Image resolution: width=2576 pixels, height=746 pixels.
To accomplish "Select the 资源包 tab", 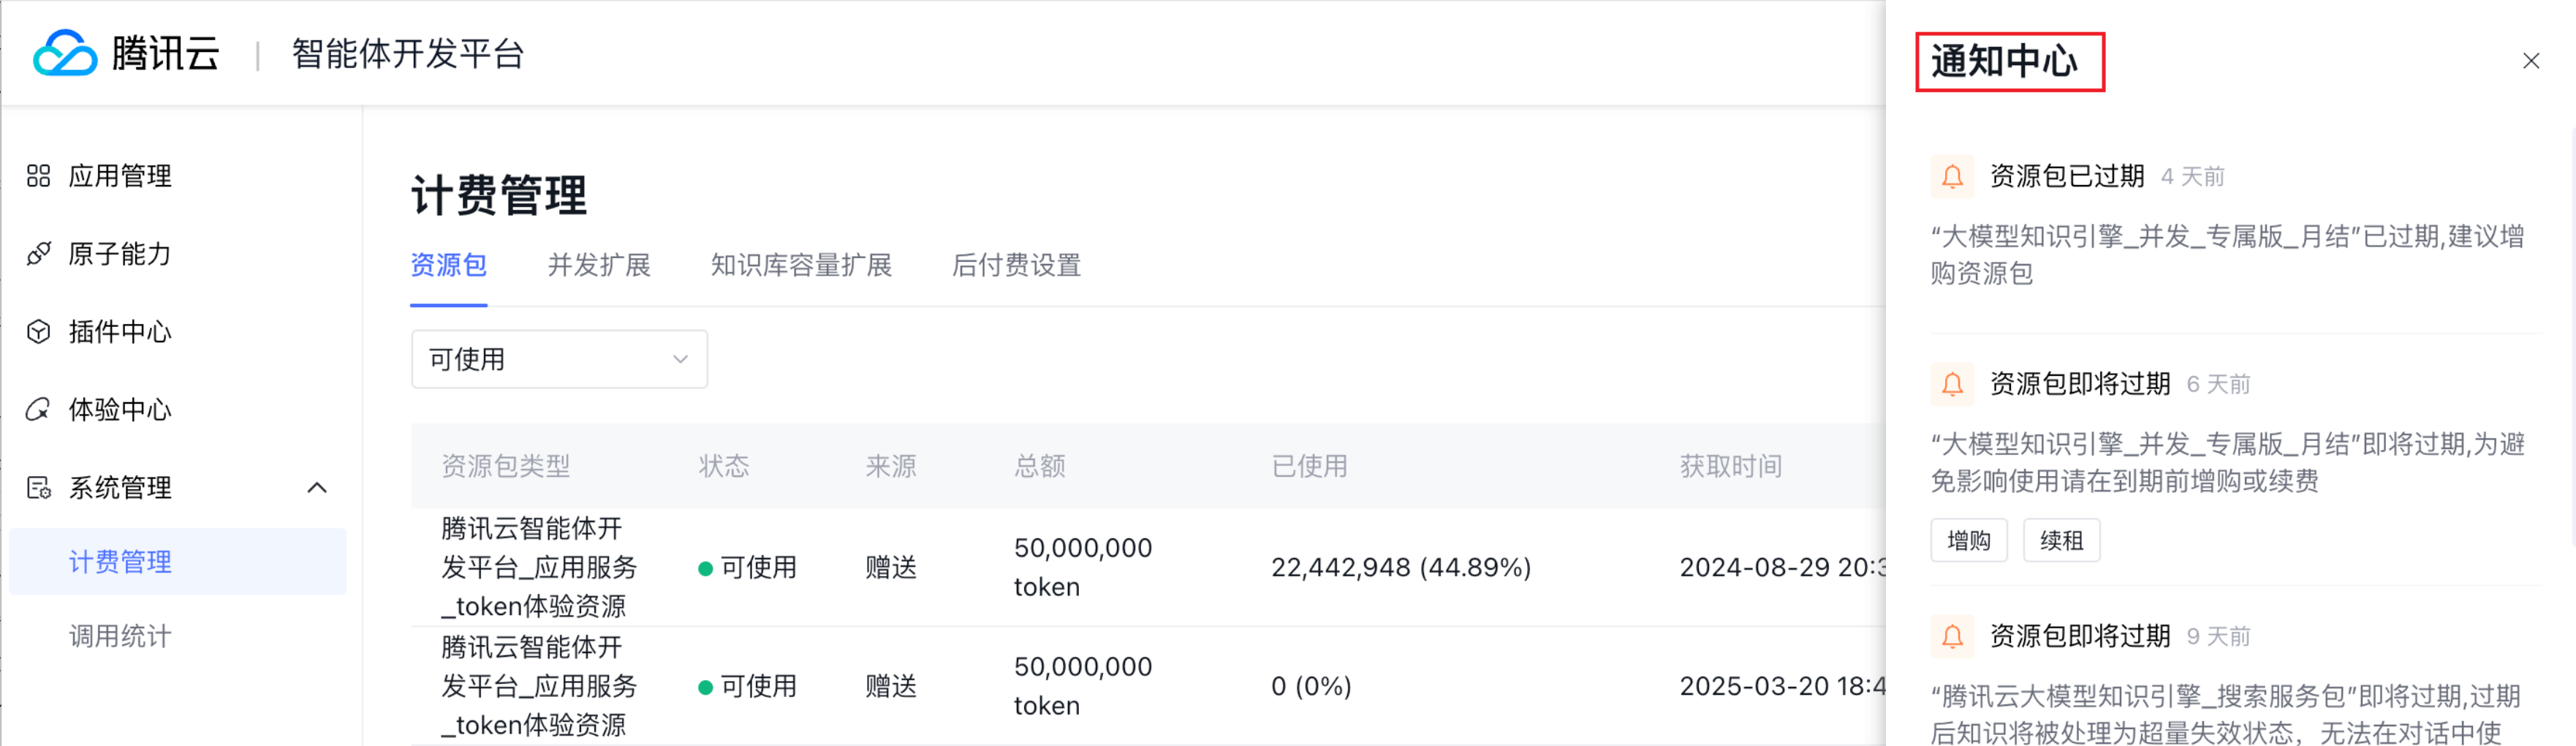I will pyautogui.click(x=449, y=265).
